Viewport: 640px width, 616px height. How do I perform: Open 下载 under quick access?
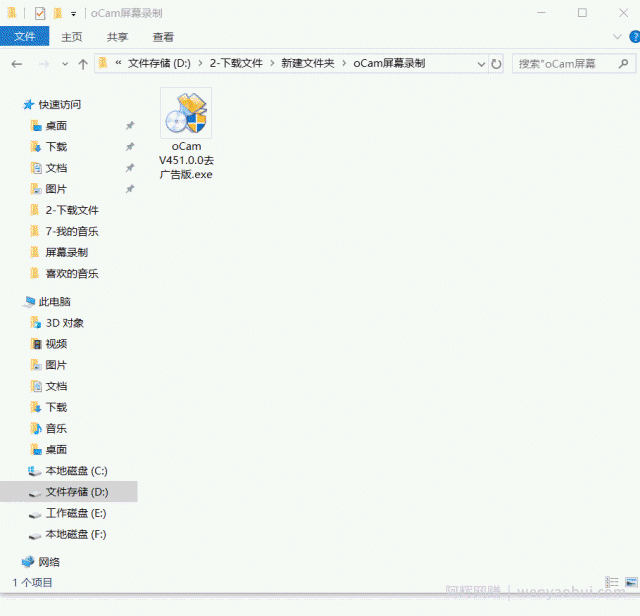[56, 147]
